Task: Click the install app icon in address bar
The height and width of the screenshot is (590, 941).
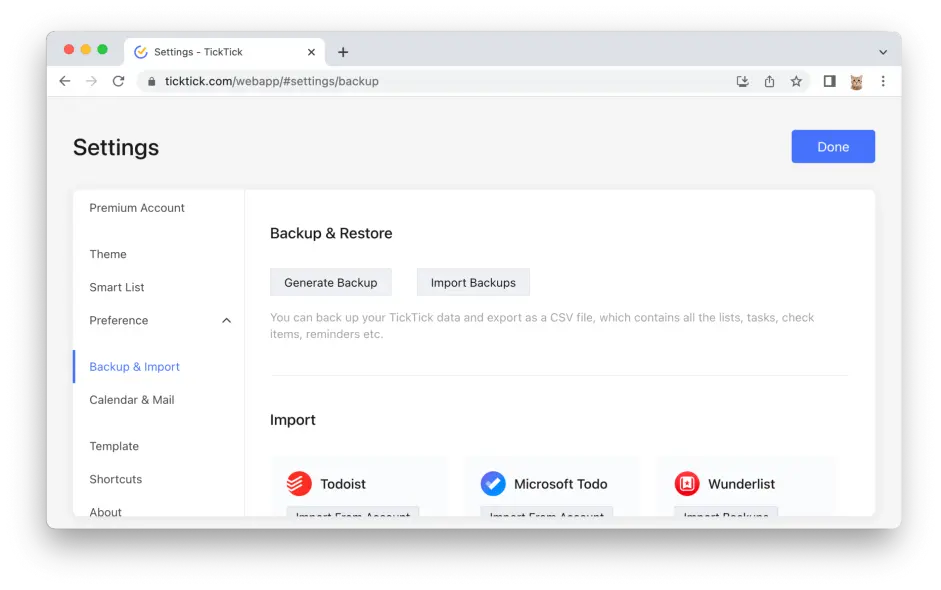Action: point(742,81)
